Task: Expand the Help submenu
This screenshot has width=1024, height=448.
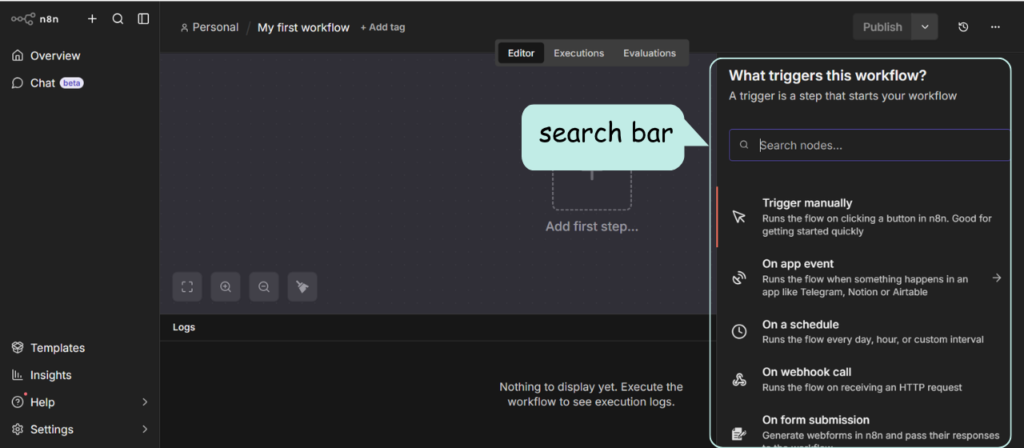Action: click(x=144, y=402)
